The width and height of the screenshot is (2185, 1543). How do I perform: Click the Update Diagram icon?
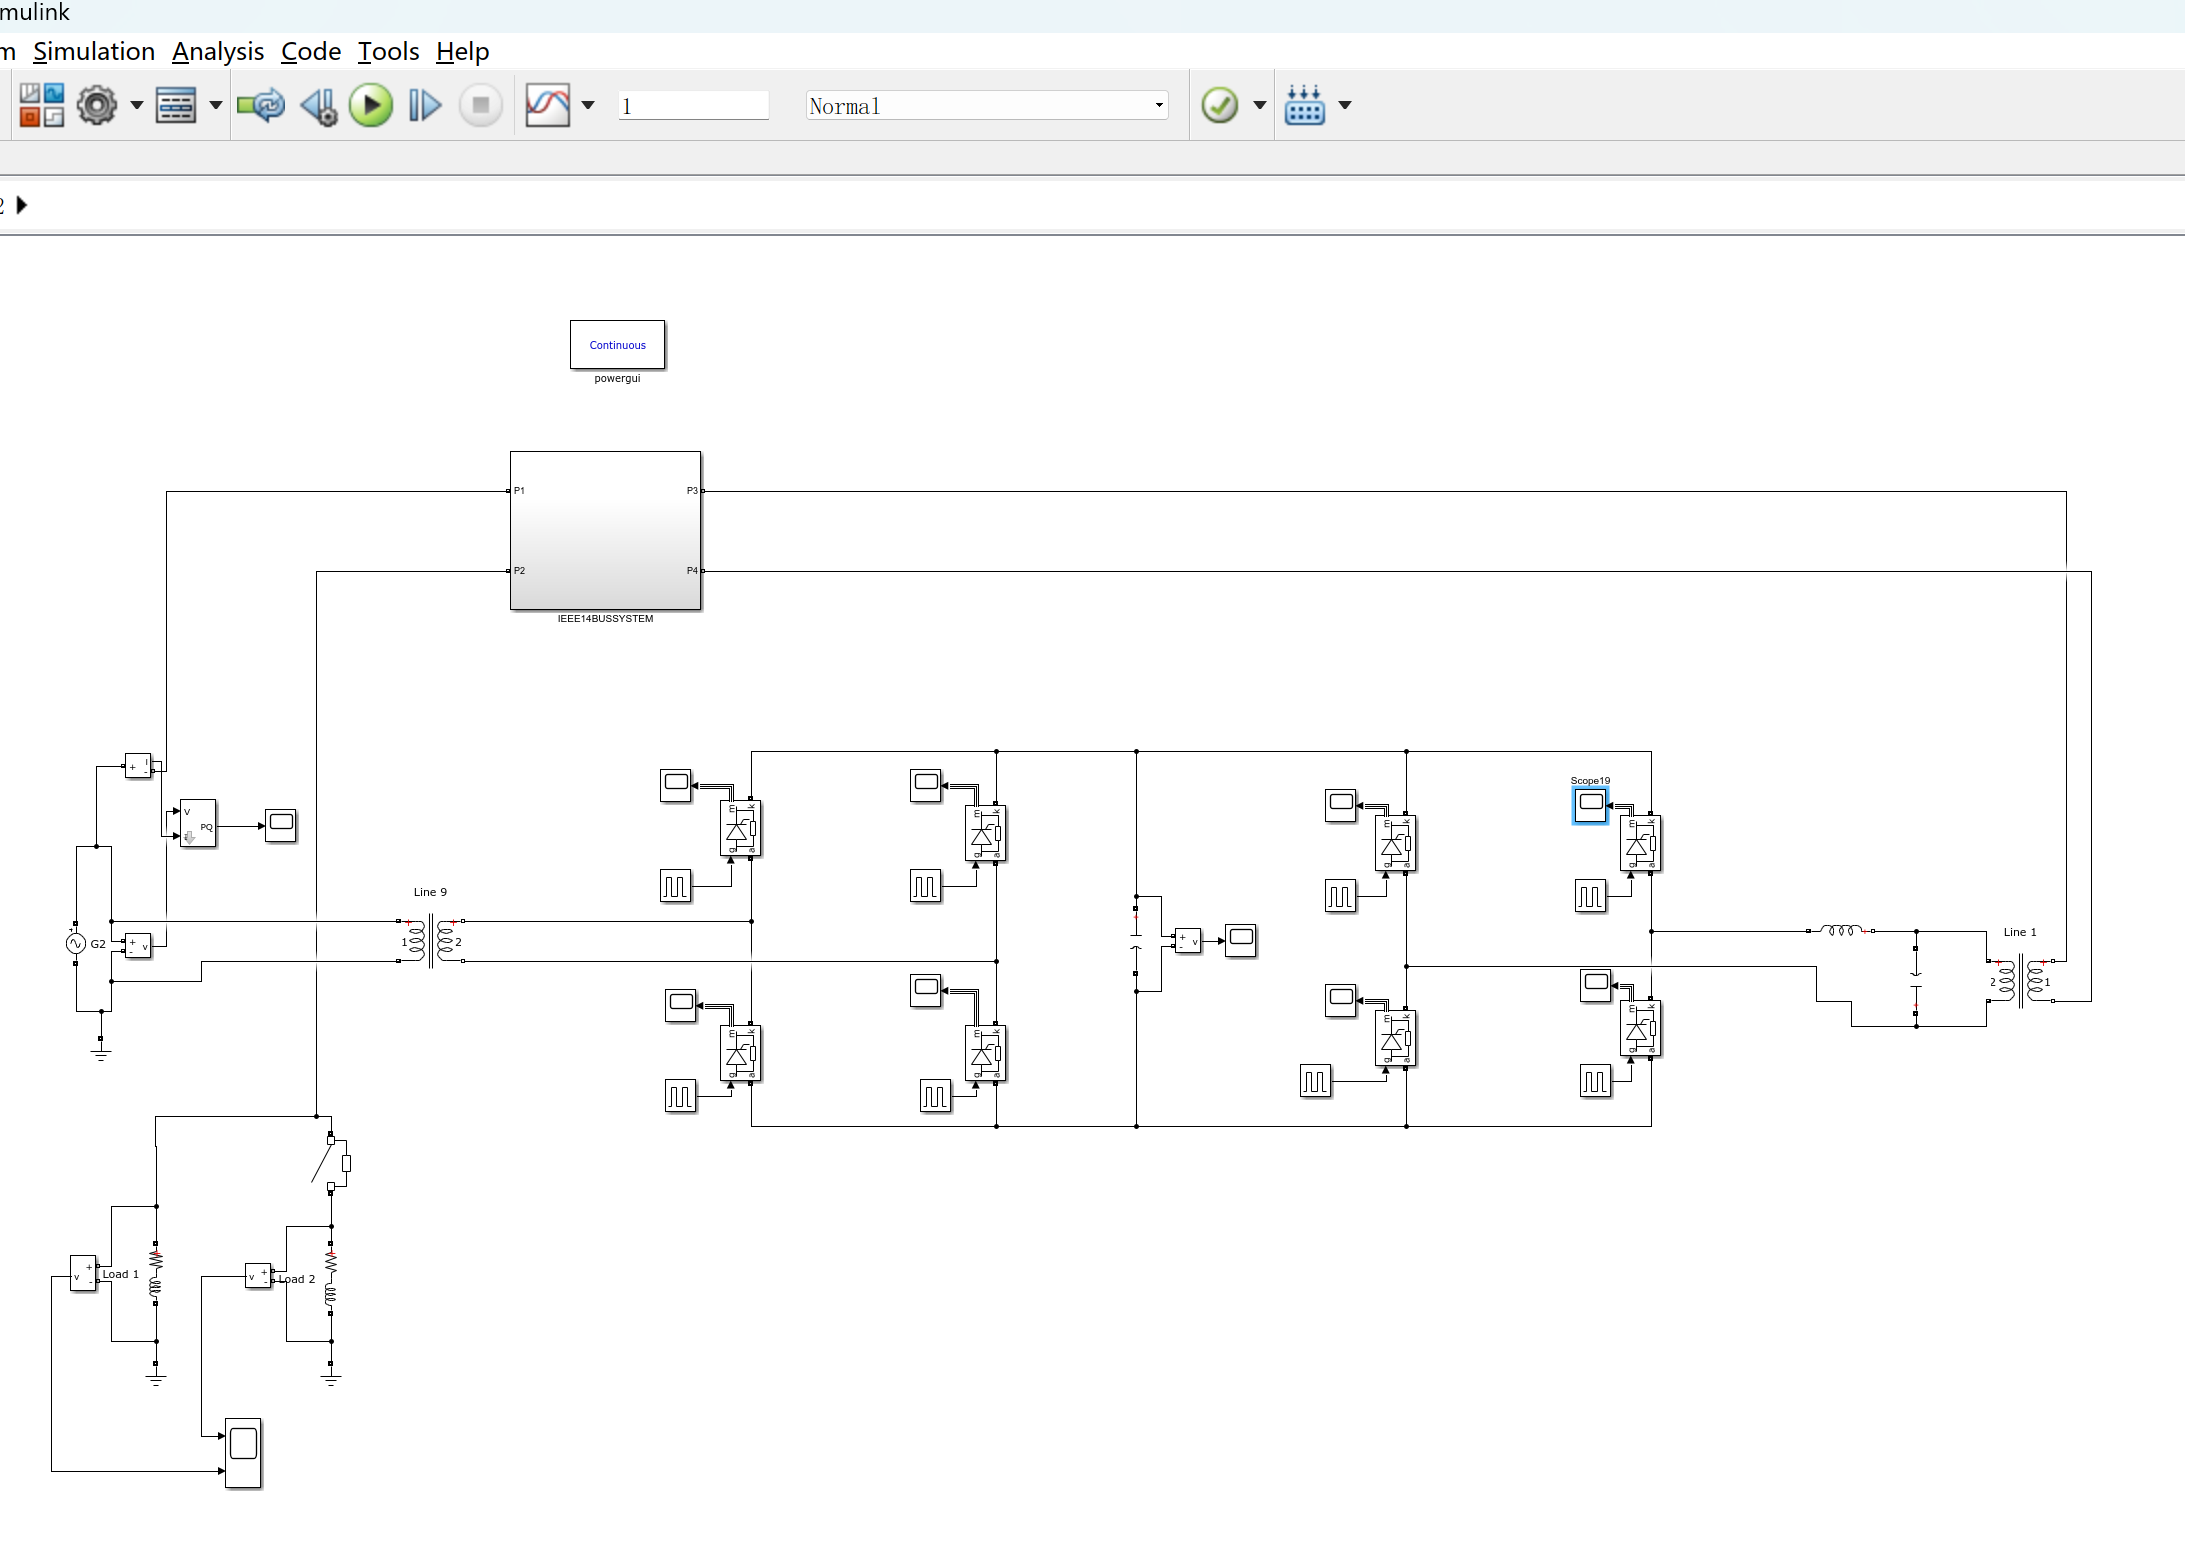click(x=261, y=105)
